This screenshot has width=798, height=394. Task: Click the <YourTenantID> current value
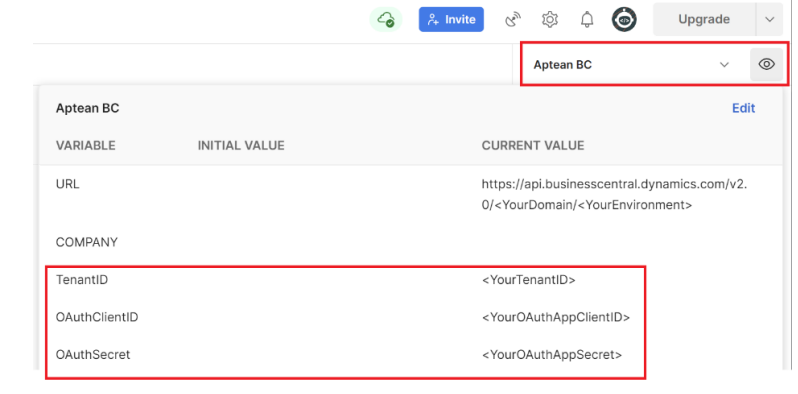pos(528,280)
